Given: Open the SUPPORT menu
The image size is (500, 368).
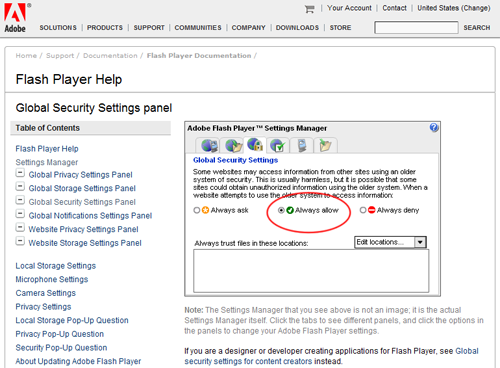Looking at the screenshot, I should 149,28.
